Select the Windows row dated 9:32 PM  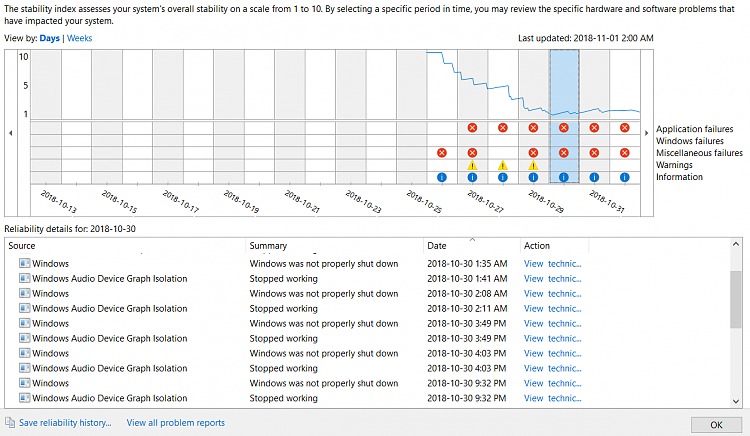pyautogui.click(x=367, y=383)
